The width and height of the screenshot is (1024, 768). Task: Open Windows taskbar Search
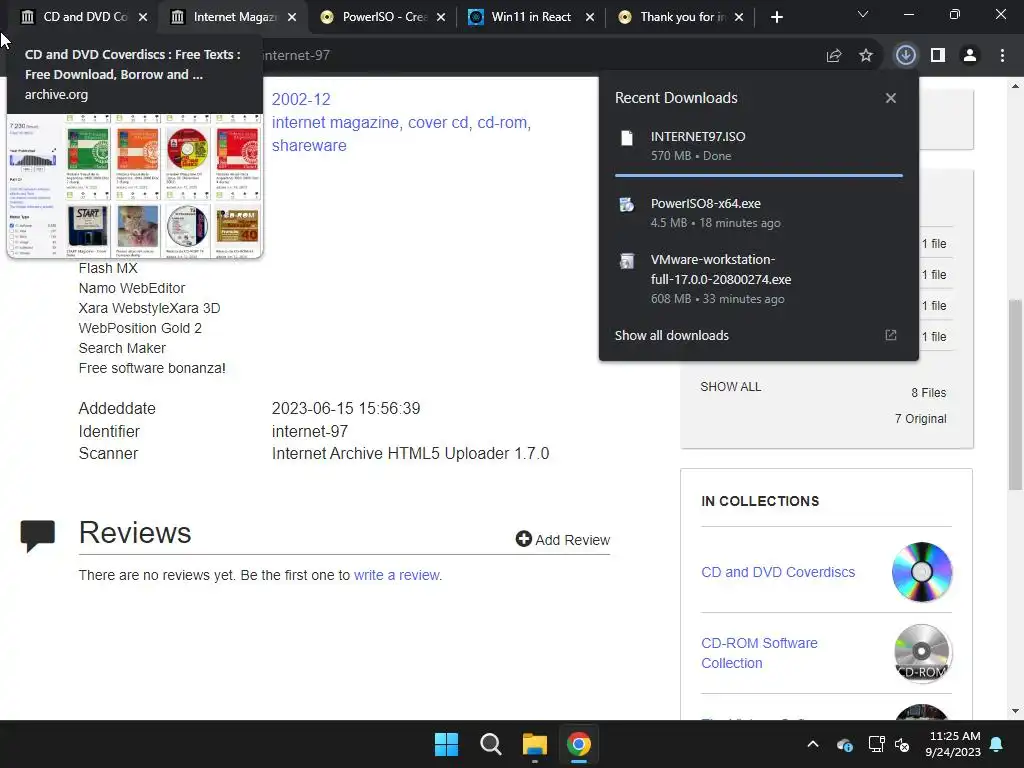[490, 744]
